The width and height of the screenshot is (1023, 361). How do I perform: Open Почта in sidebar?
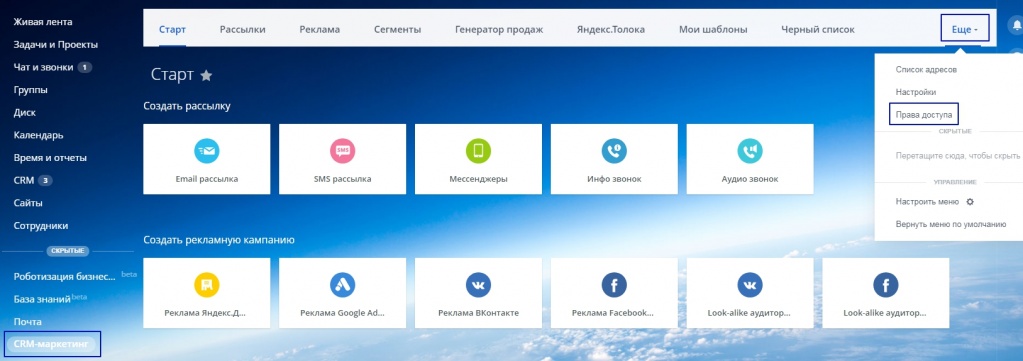click(x=27, y=321)
